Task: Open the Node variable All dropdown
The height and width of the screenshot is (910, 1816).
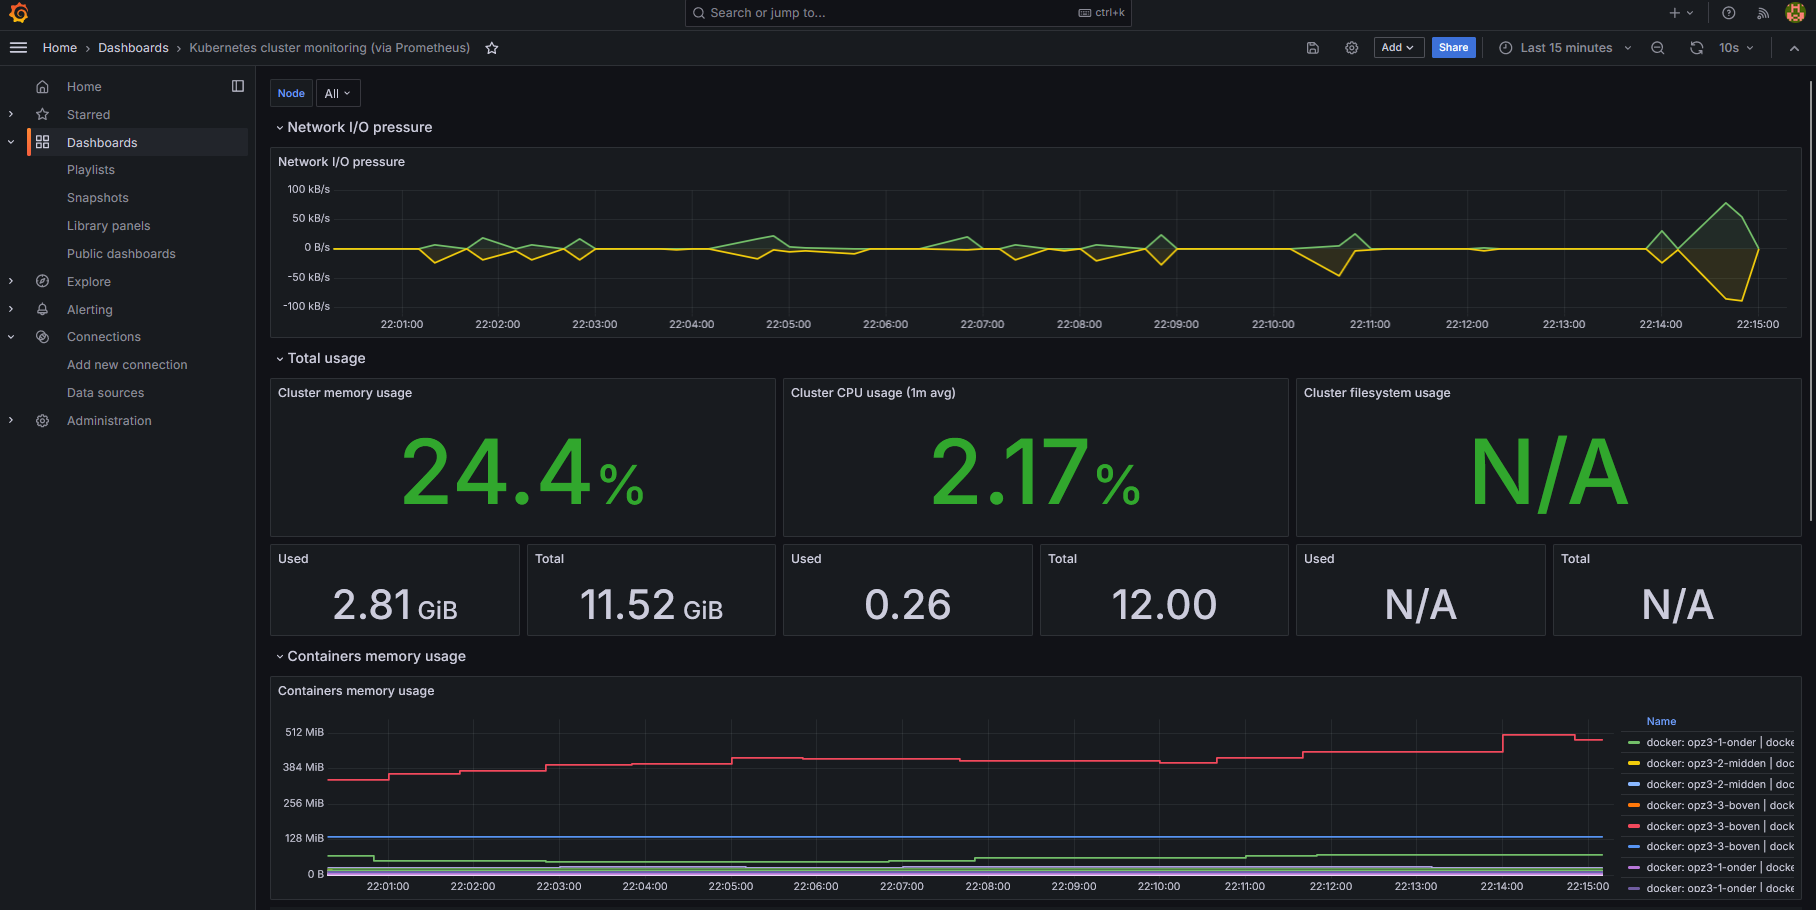Action: pos(338,93)
